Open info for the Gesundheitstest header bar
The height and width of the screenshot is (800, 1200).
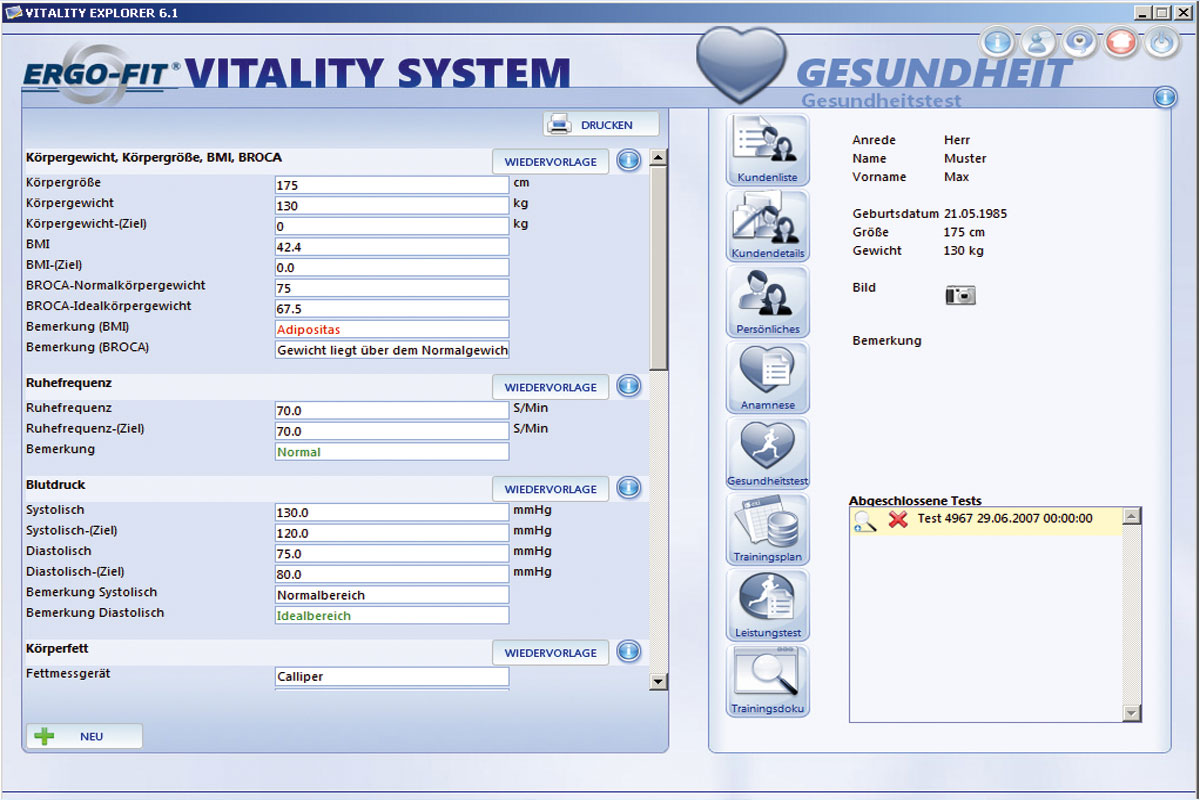[x=1164, y=97]
